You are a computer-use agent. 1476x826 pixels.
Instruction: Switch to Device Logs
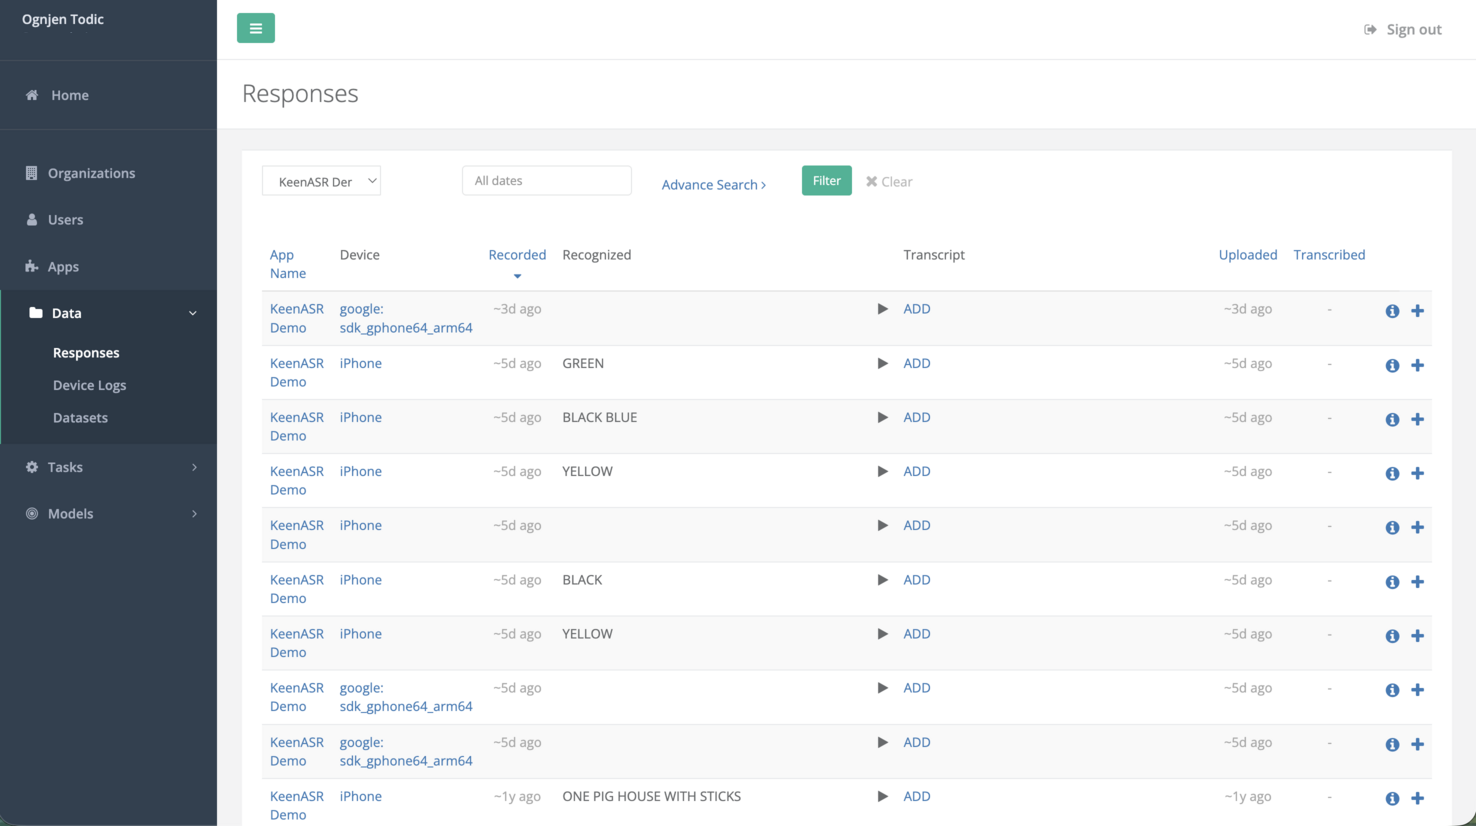tap(90, 385)
